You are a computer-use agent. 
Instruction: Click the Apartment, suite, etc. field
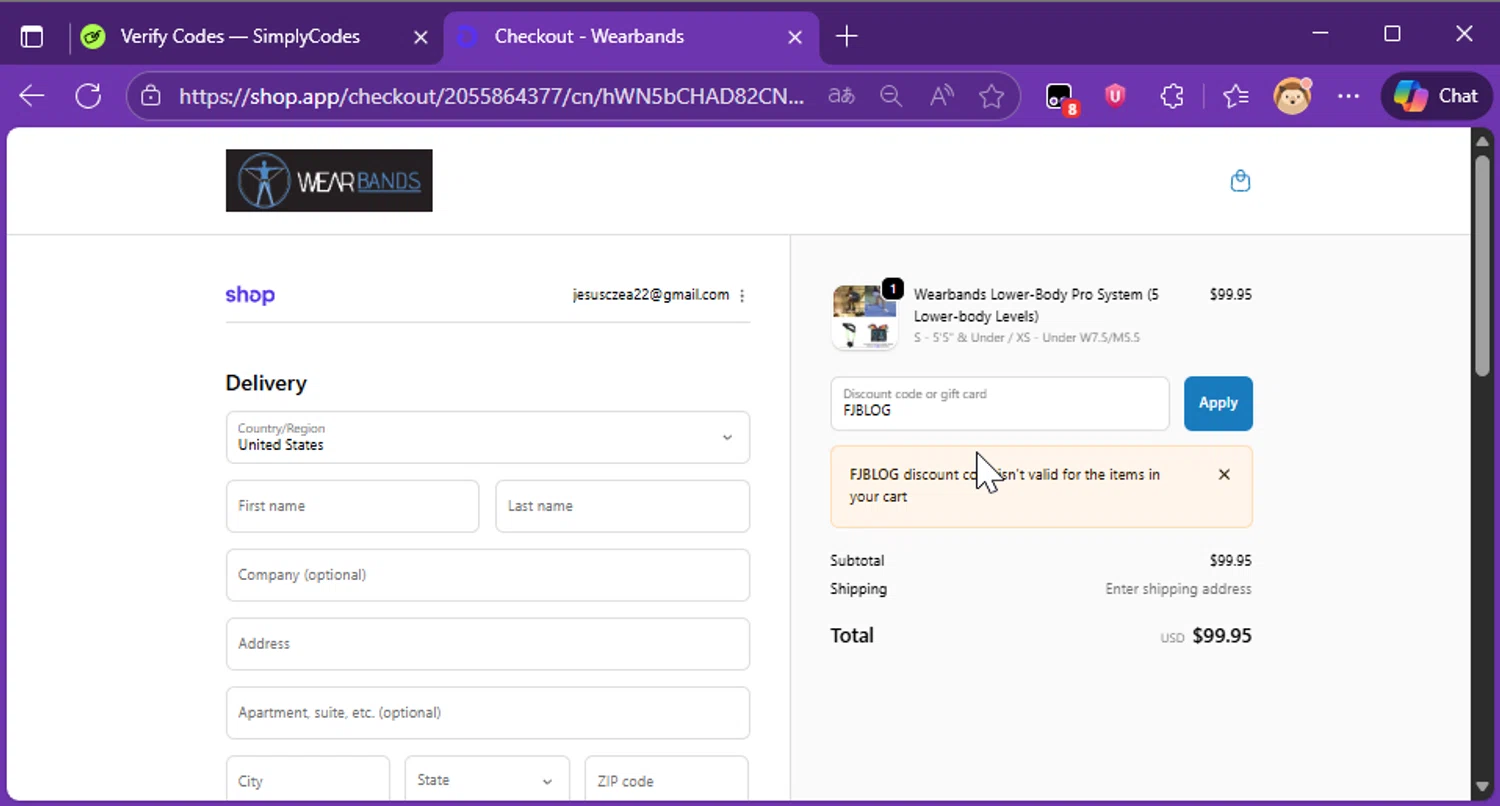coord(488,713)
